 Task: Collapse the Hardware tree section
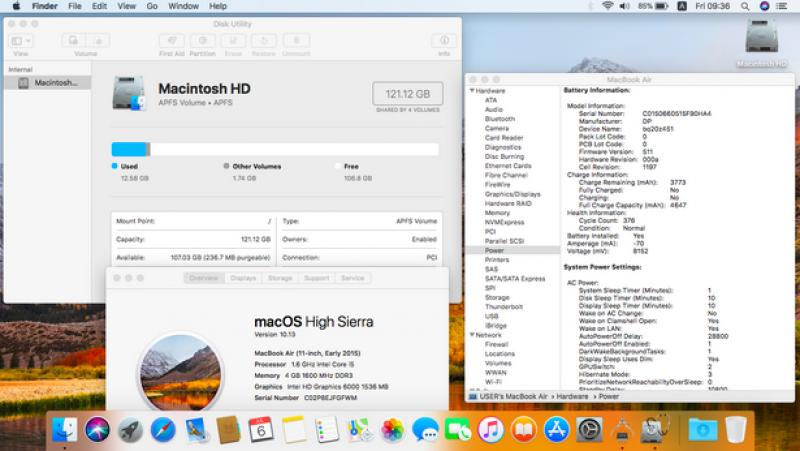tap(471, 91)
